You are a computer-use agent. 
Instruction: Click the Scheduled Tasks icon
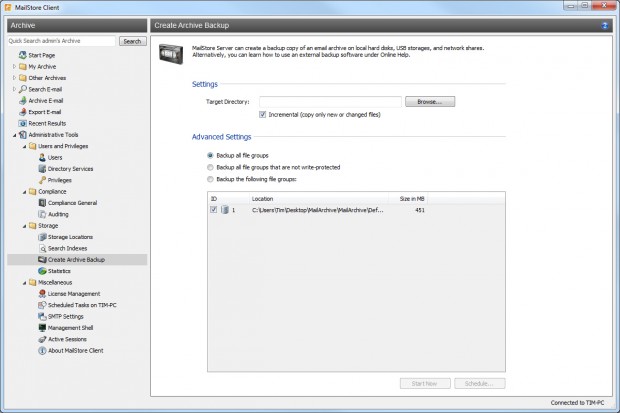42,305
